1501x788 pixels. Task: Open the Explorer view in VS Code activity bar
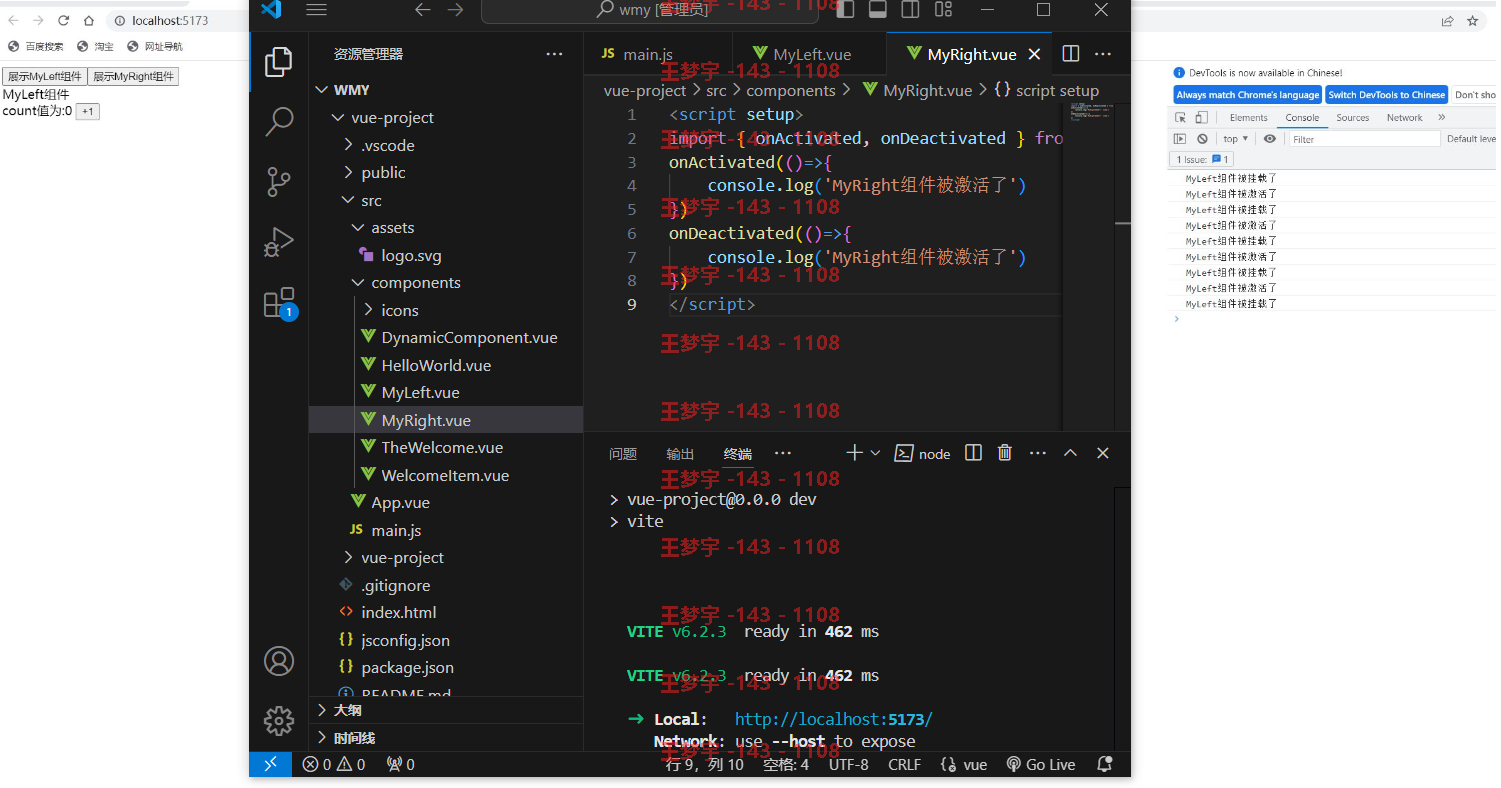pyautogui.click(x=278, y=62)
